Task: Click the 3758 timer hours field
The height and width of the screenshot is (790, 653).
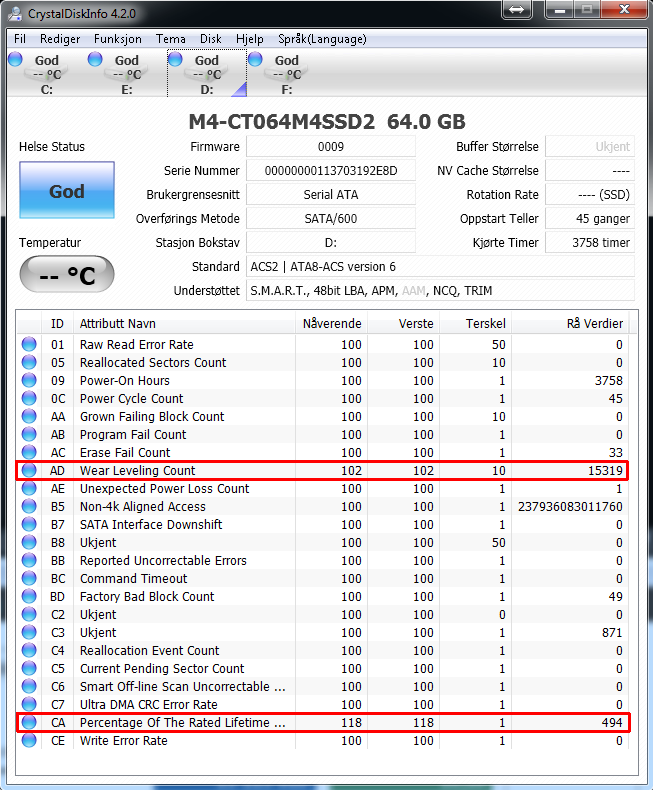Action: [590, 242]
